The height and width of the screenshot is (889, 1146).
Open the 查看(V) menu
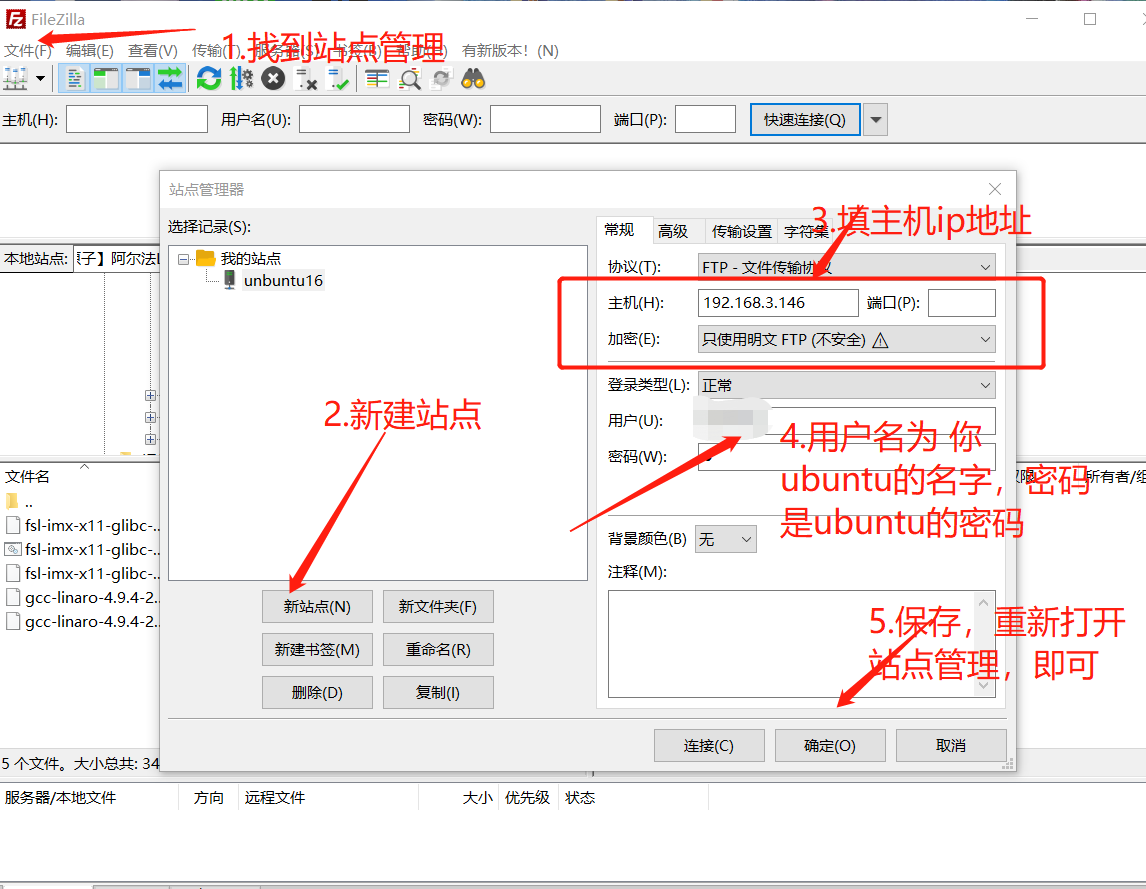click(153, 50)
